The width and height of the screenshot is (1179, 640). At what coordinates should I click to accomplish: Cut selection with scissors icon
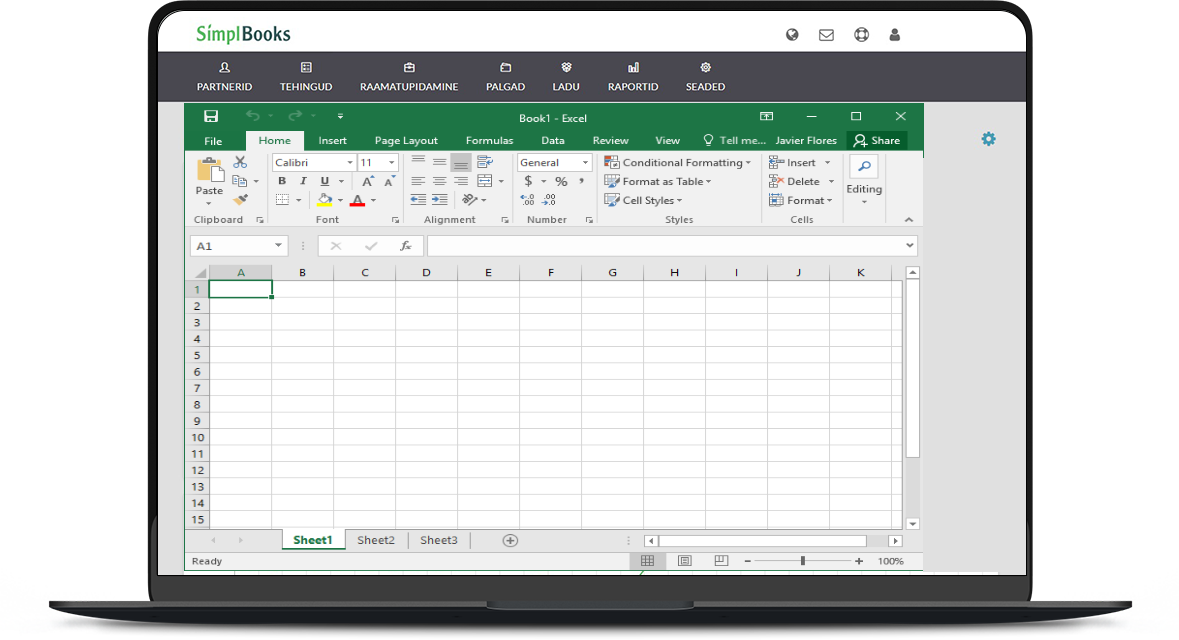[240, 162]
